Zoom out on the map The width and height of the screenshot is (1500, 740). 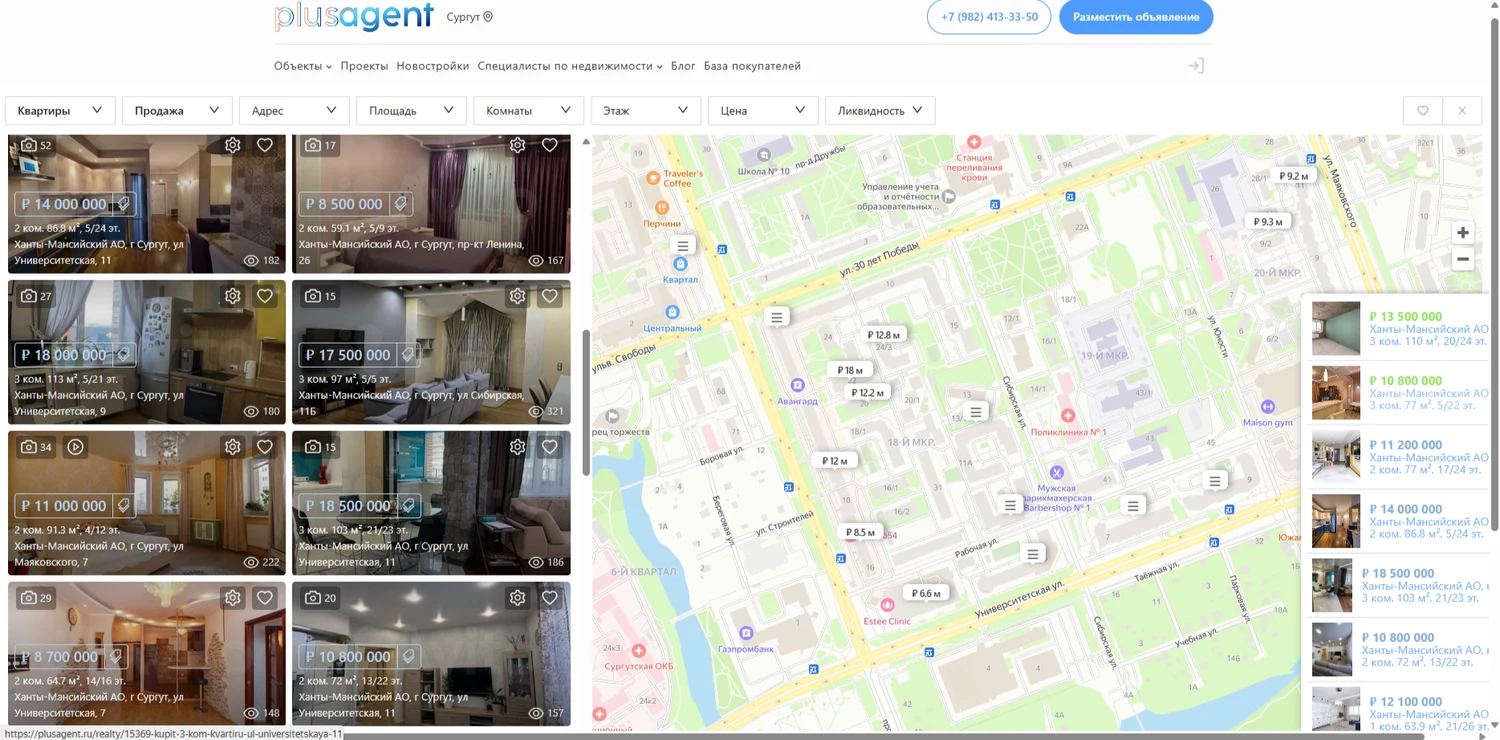[x=1463, y=259]
